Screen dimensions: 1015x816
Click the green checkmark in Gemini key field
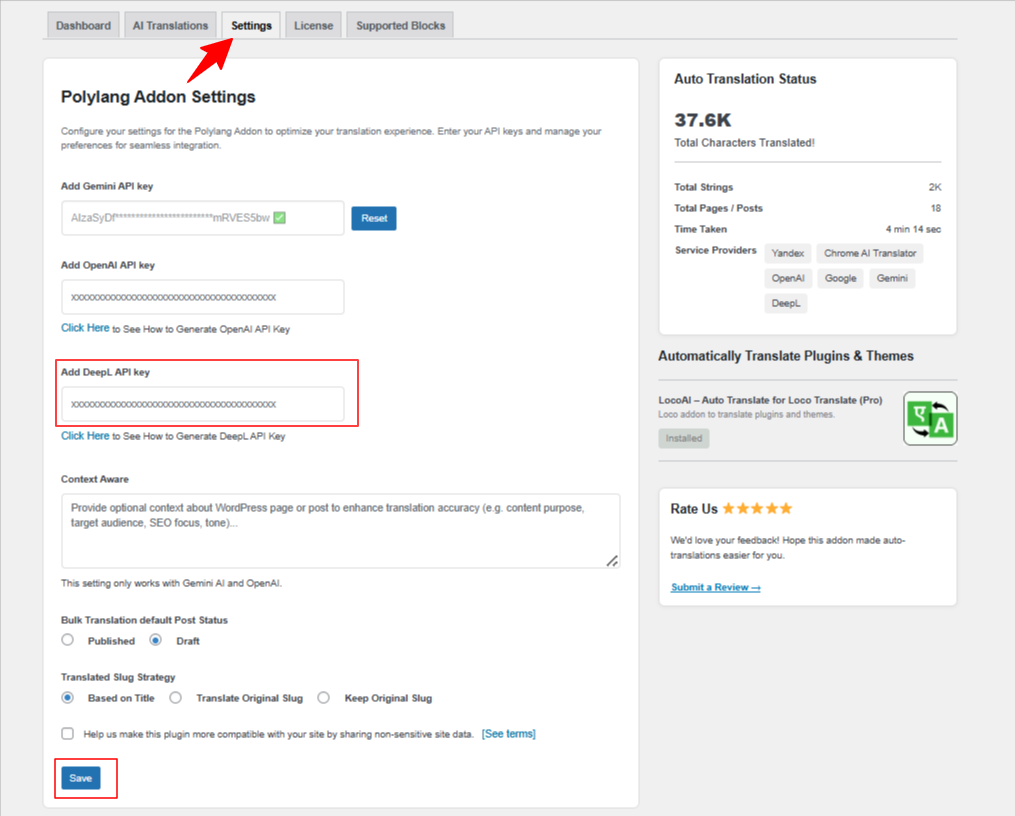(280, 218)
